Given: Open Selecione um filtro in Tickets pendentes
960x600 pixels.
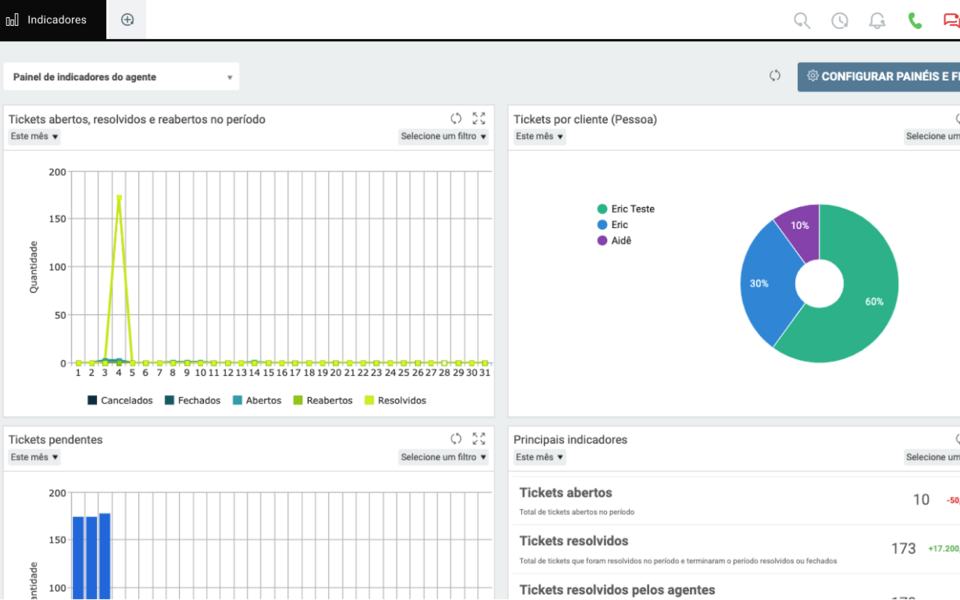Looking at the screenshot, I should click(x=443, y=457).
